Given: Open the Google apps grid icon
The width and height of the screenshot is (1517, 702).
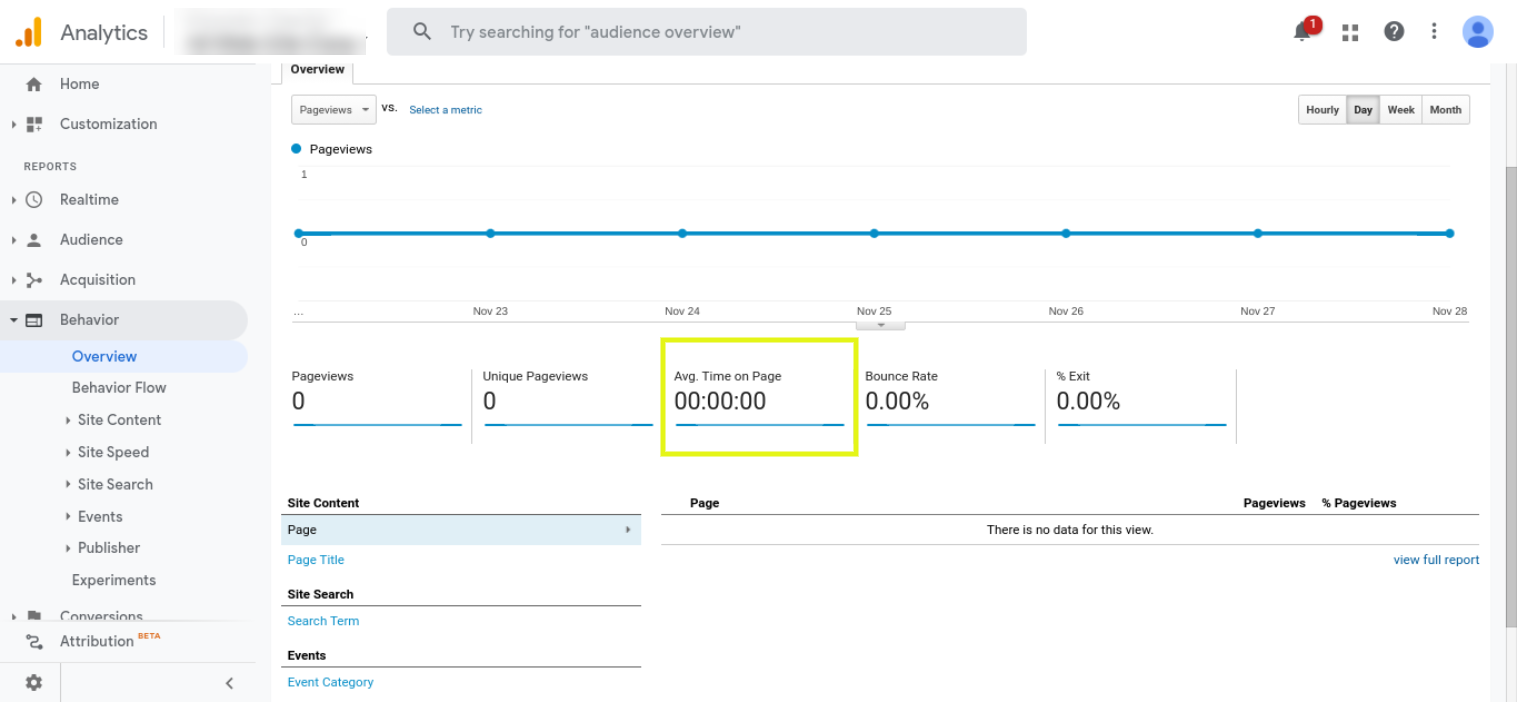Looking at the screenshot, I should (x=1350, y=32).
